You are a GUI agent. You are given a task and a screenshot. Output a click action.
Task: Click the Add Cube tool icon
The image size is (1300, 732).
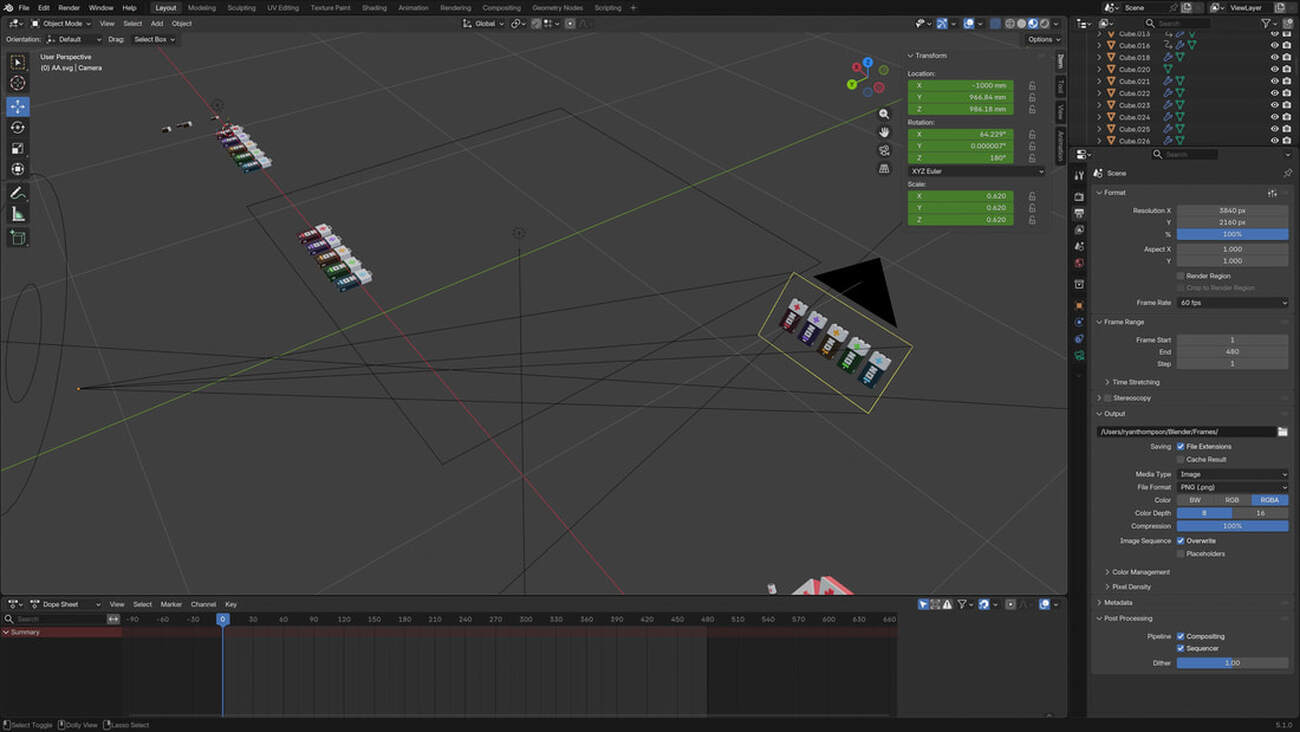(18, 237)
